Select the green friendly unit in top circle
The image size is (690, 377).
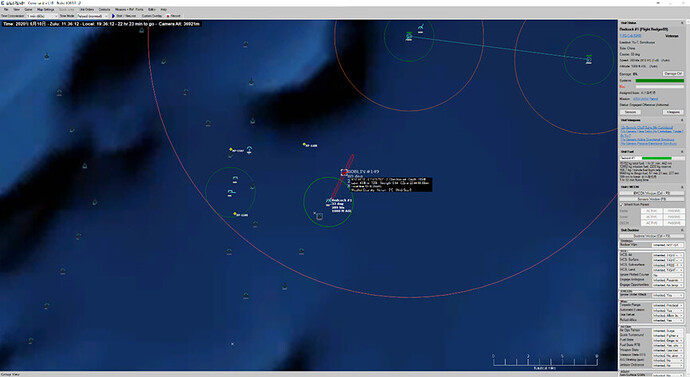(x=409, y=36)
